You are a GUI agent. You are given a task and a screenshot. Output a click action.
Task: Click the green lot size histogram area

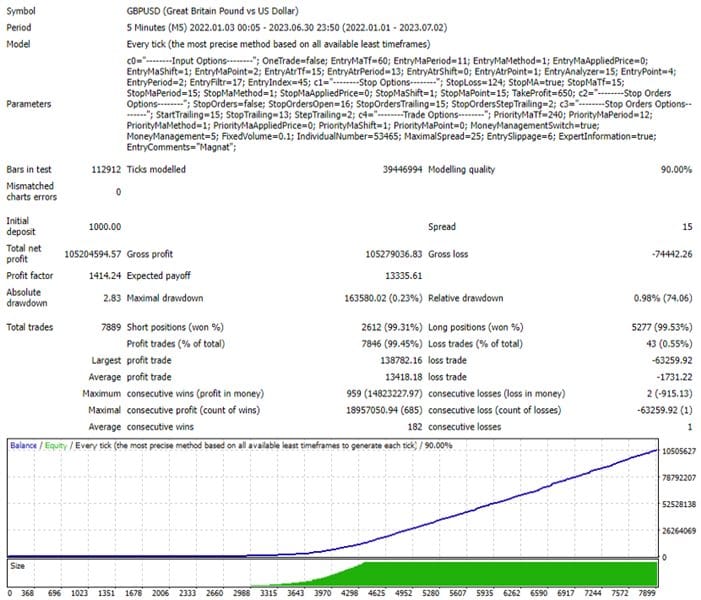[510, 574]
